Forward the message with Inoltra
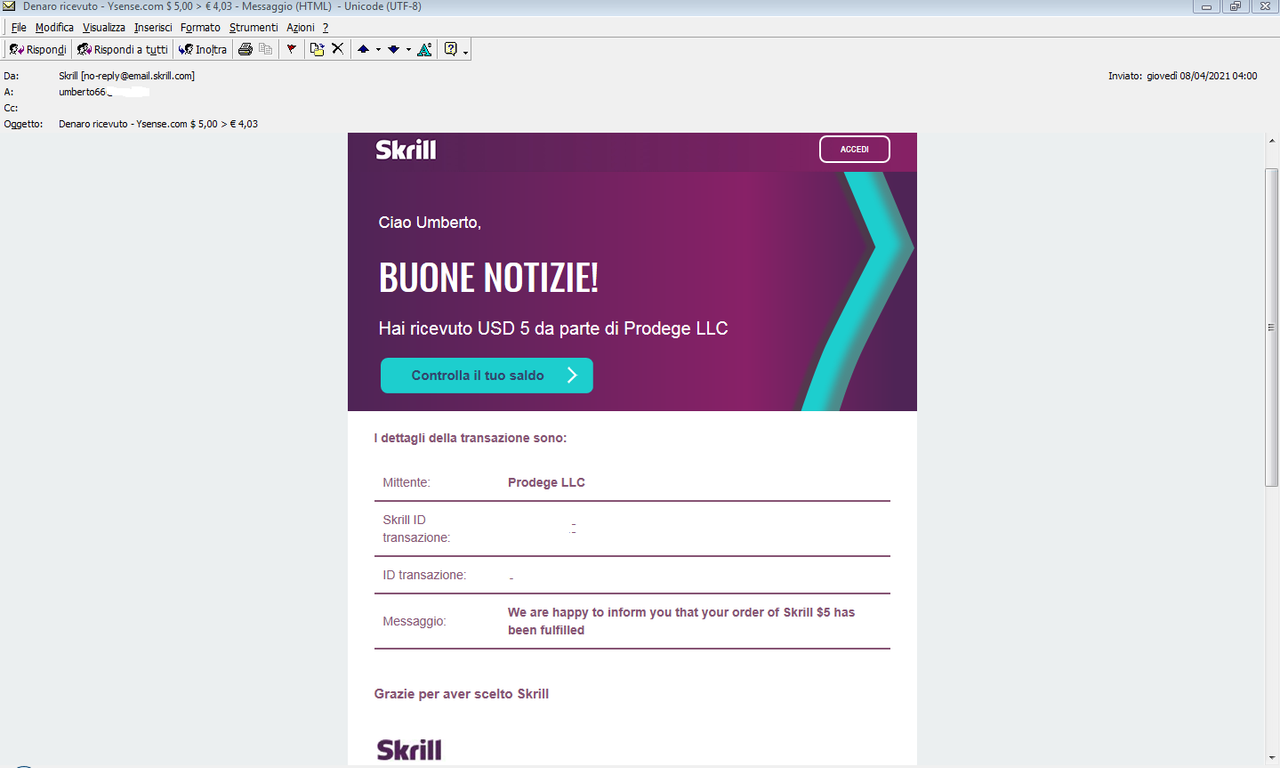 pos(203,49)
